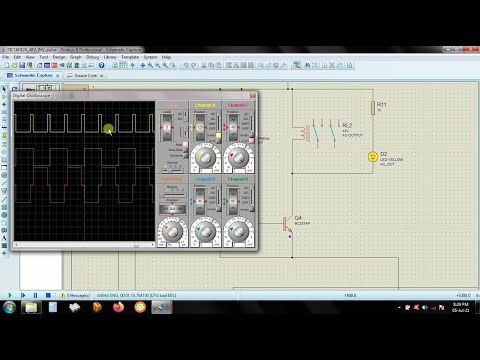Click the Firefox icon in taskbar
The width and height of the screenshot is (480, 360).
(x=118, y=307)
